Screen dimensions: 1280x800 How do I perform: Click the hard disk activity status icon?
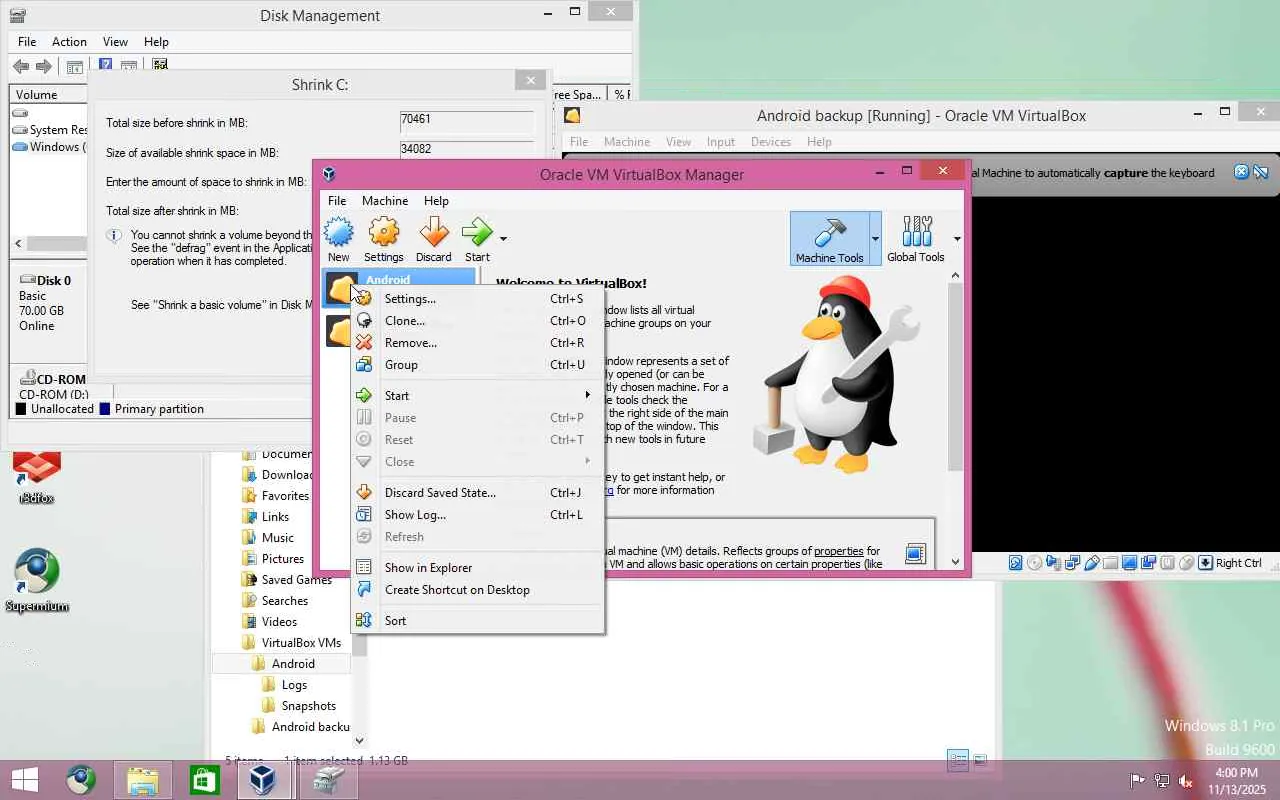pos(1015,563)
